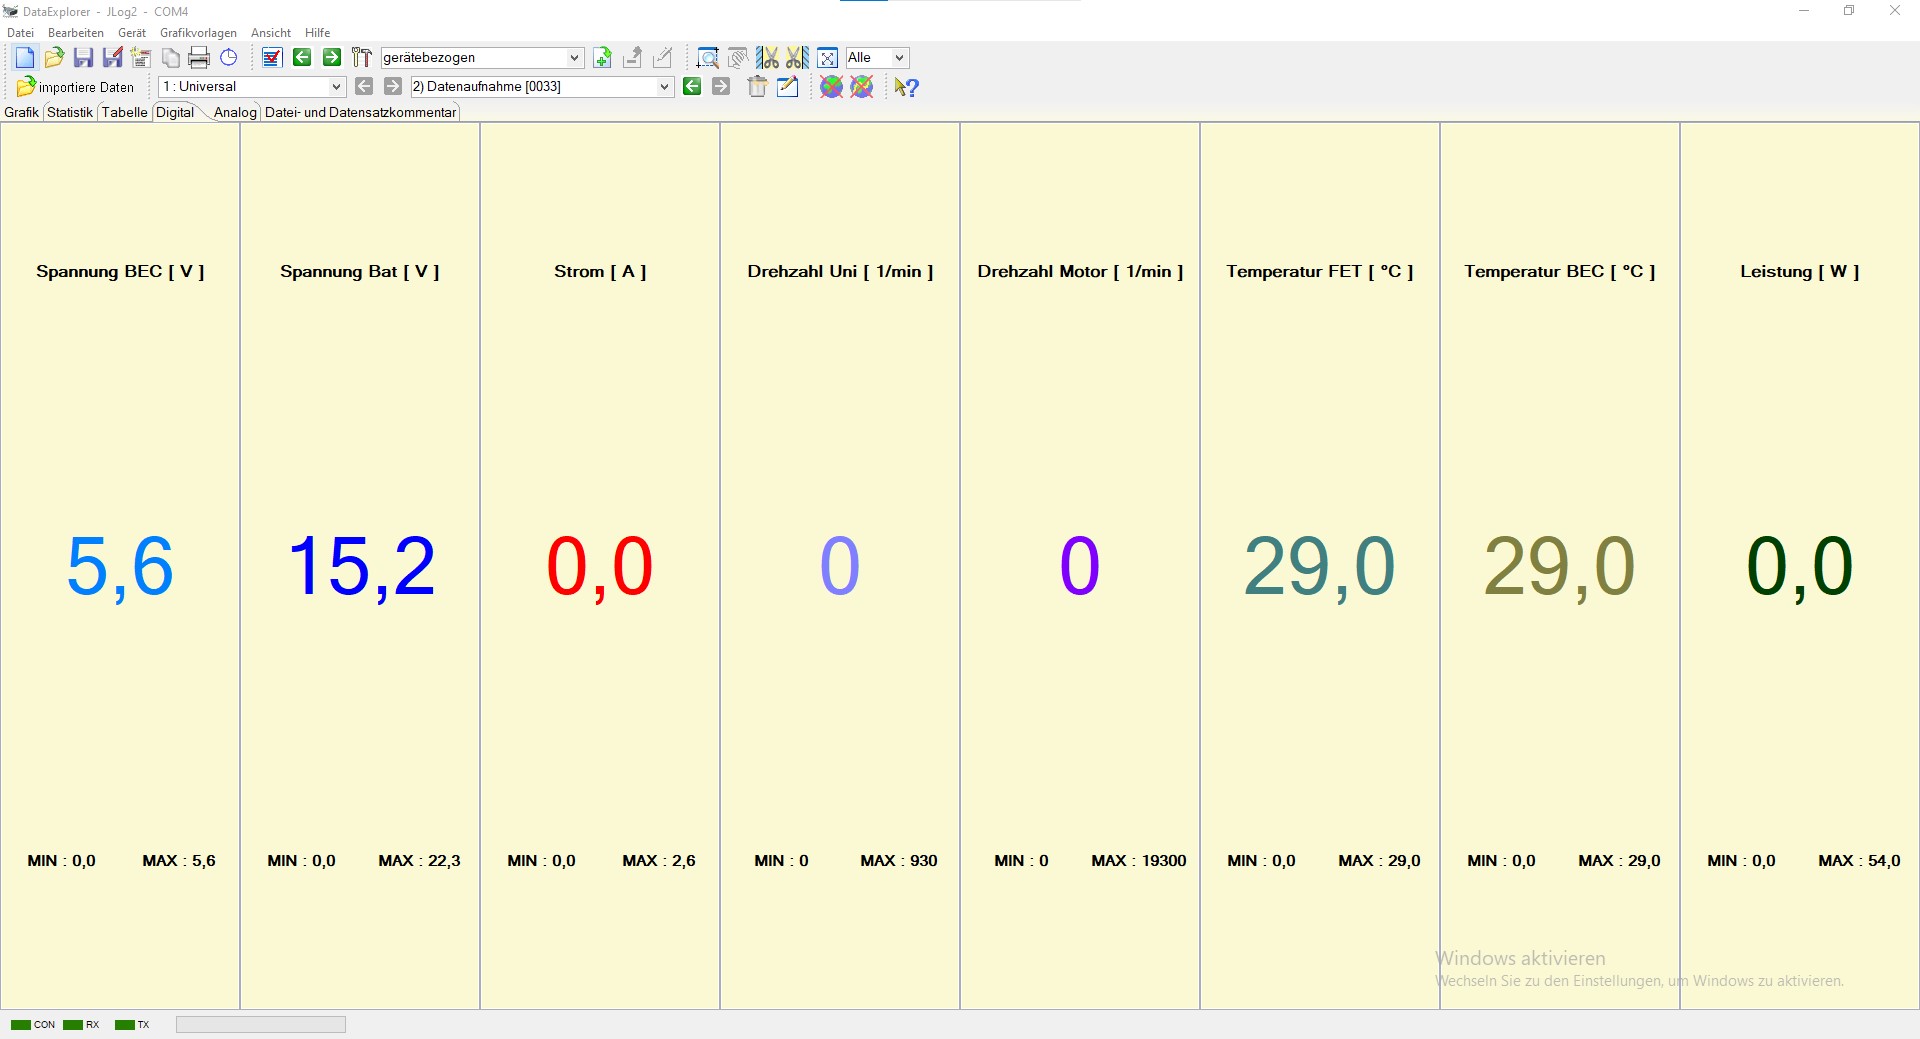Delete current record with trash icon

pos(757,87)
